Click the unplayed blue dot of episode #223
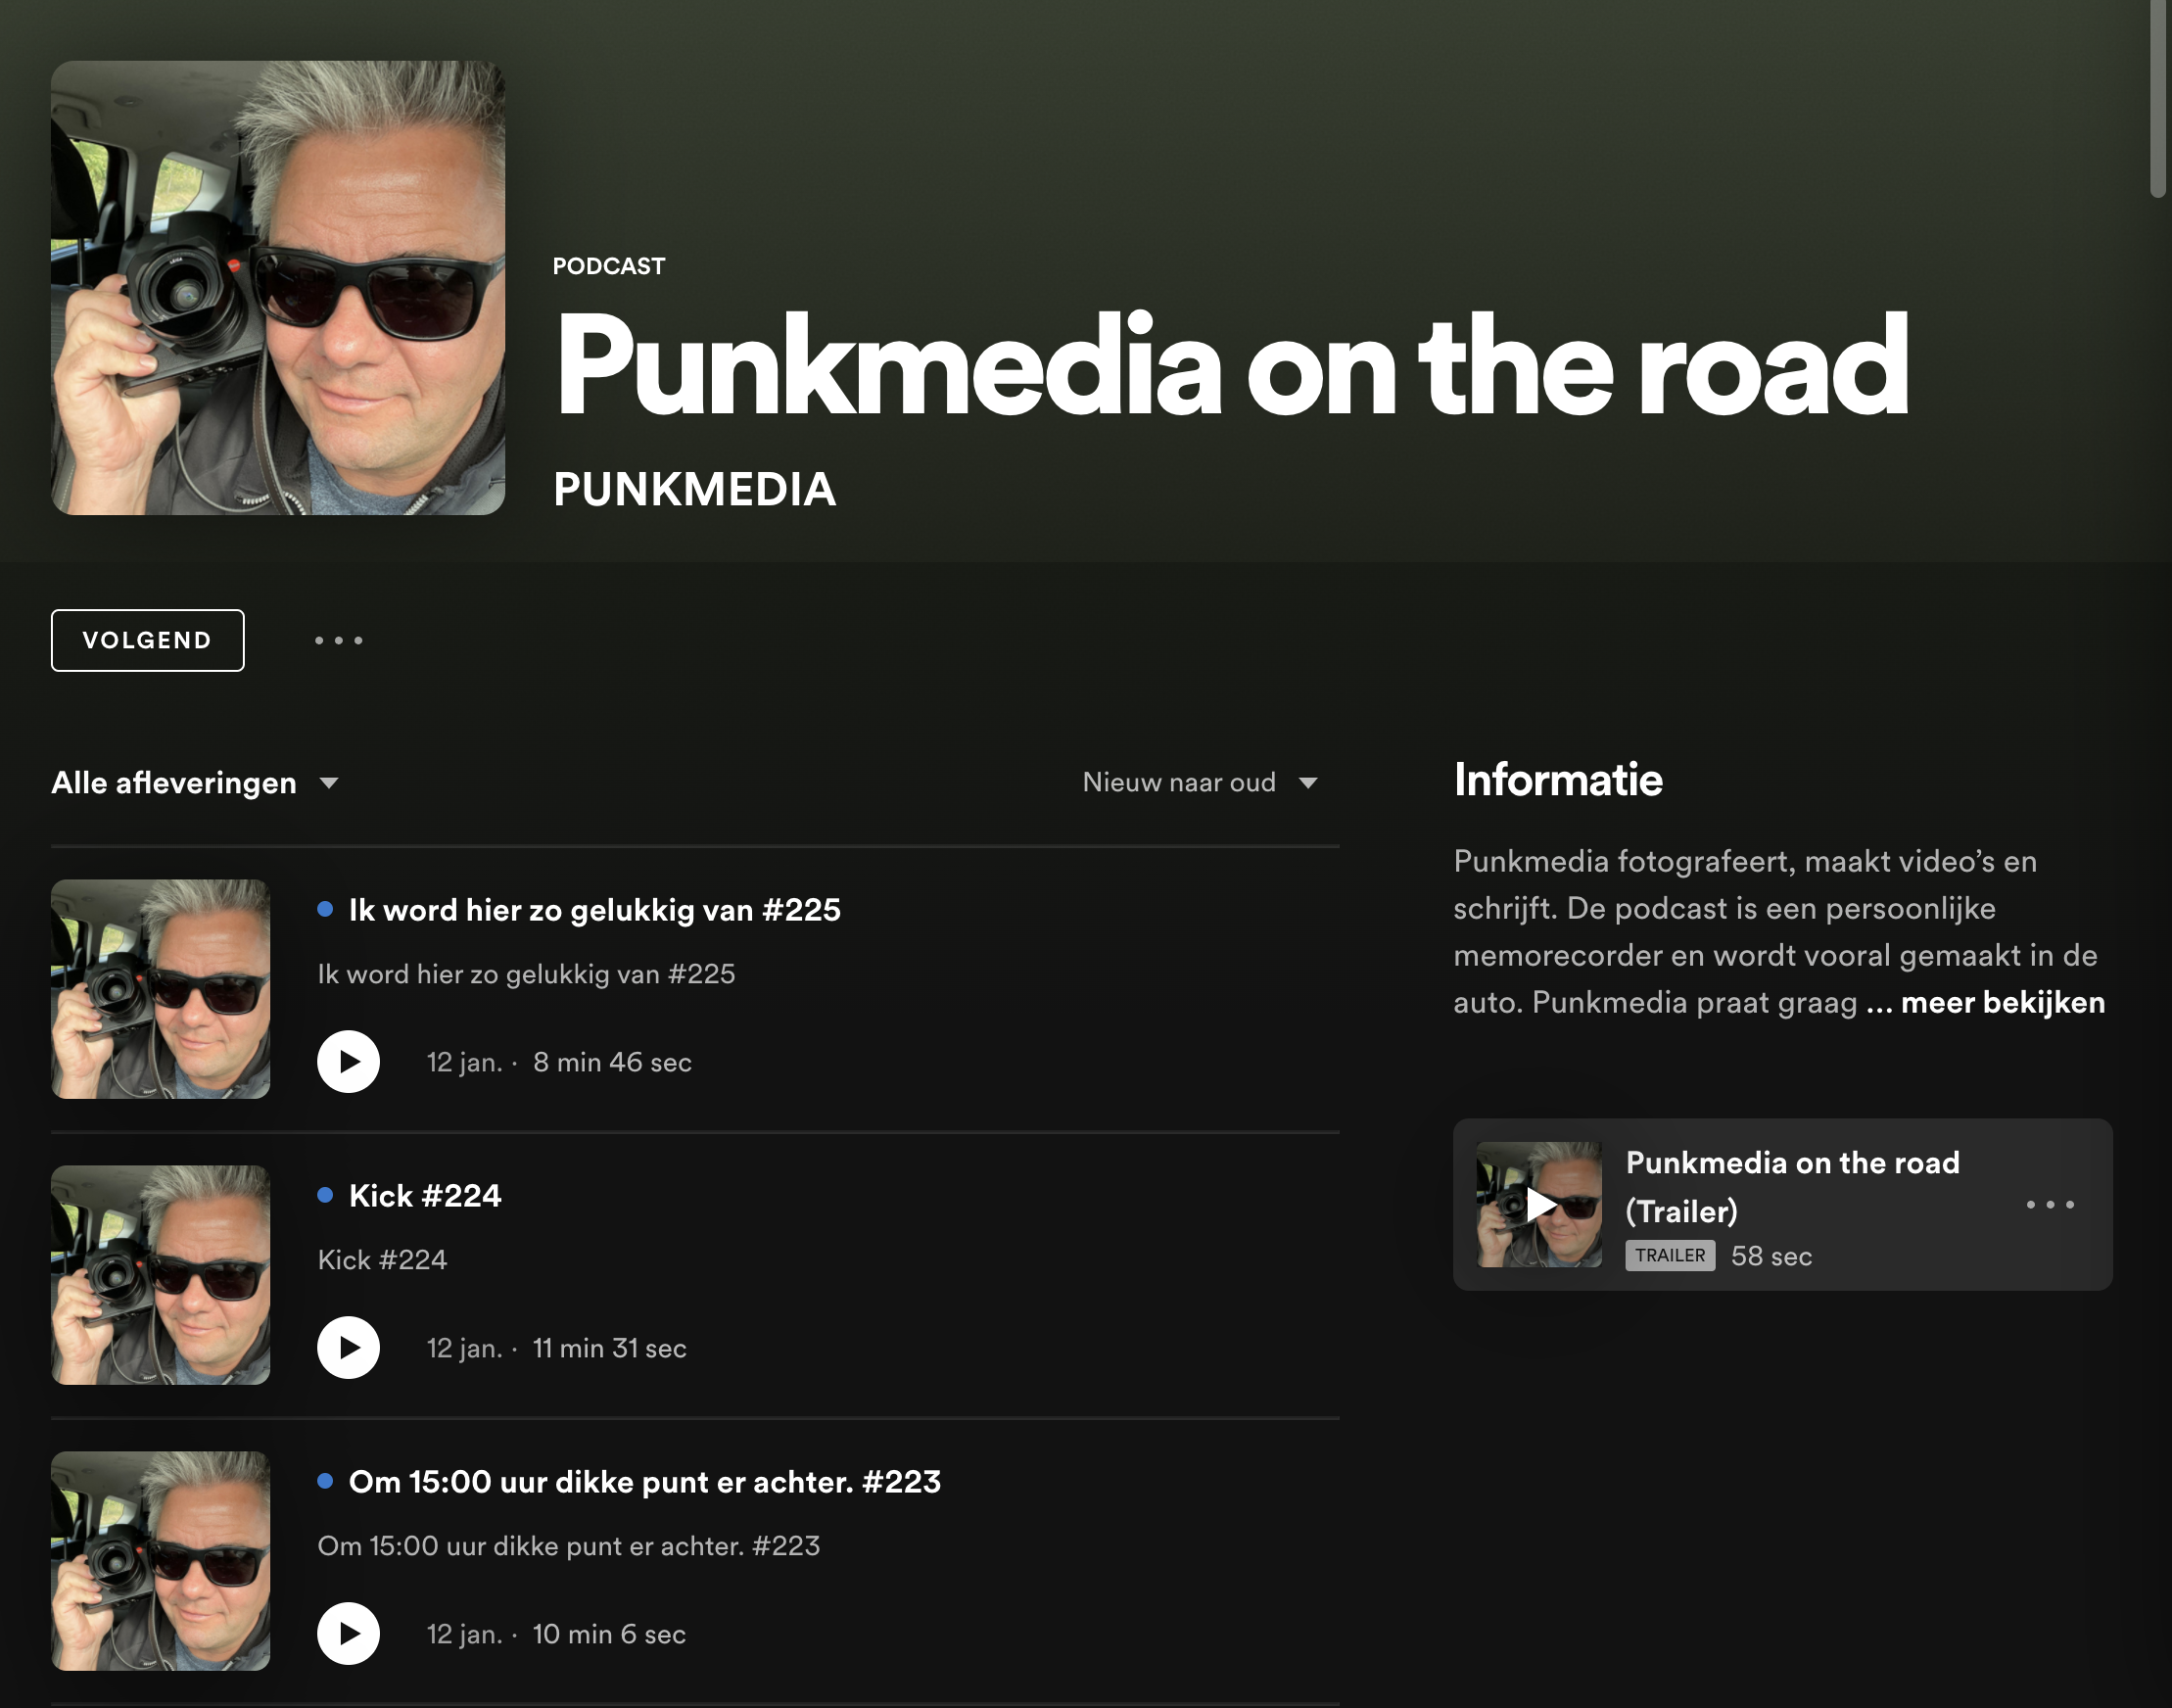This screenshot has height=1708, width=2172. tap(325, 1481)
